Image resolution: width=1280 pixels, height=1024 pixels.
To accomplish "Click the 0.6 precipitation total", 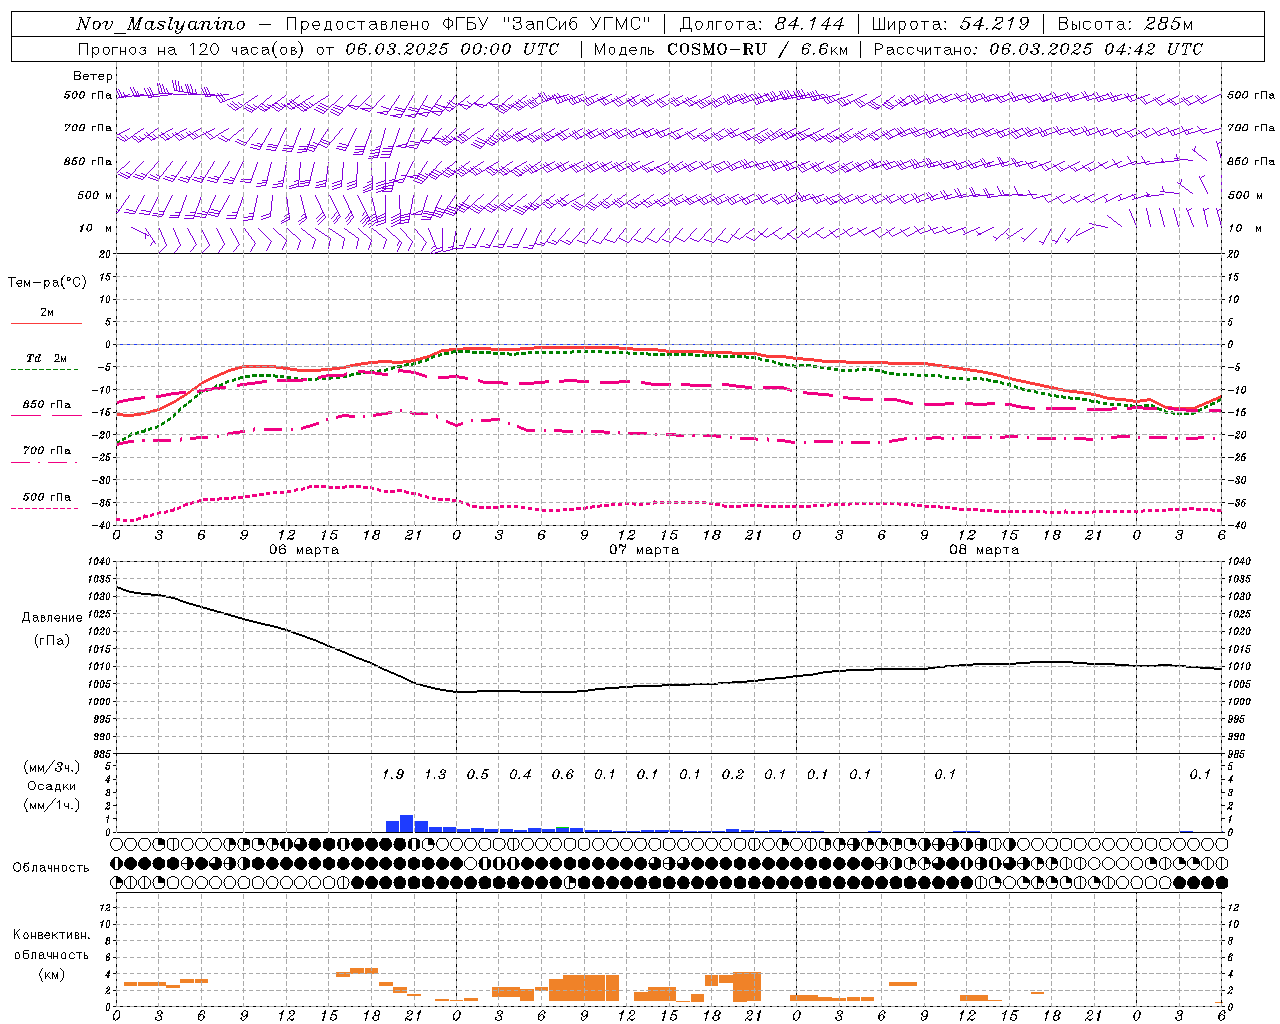I will click(x=563, y=774).
